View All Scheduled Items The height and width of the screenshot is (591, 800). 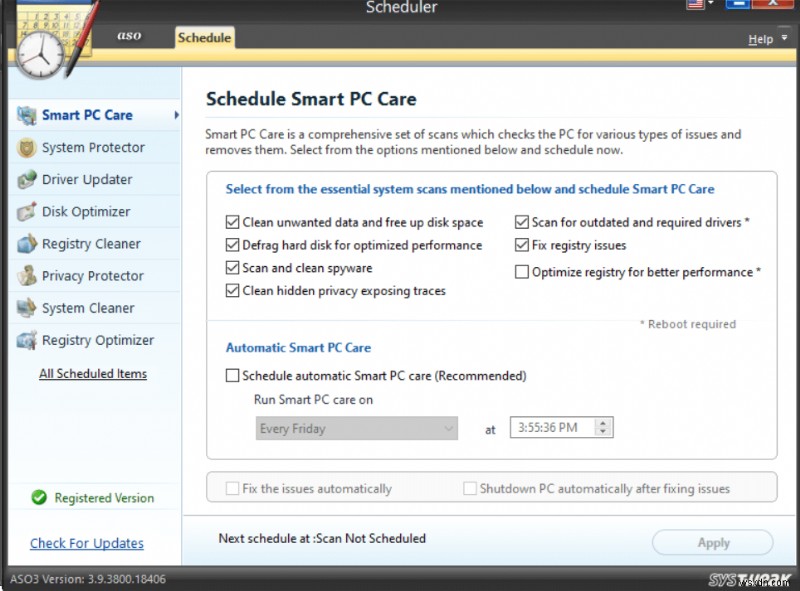93,374
